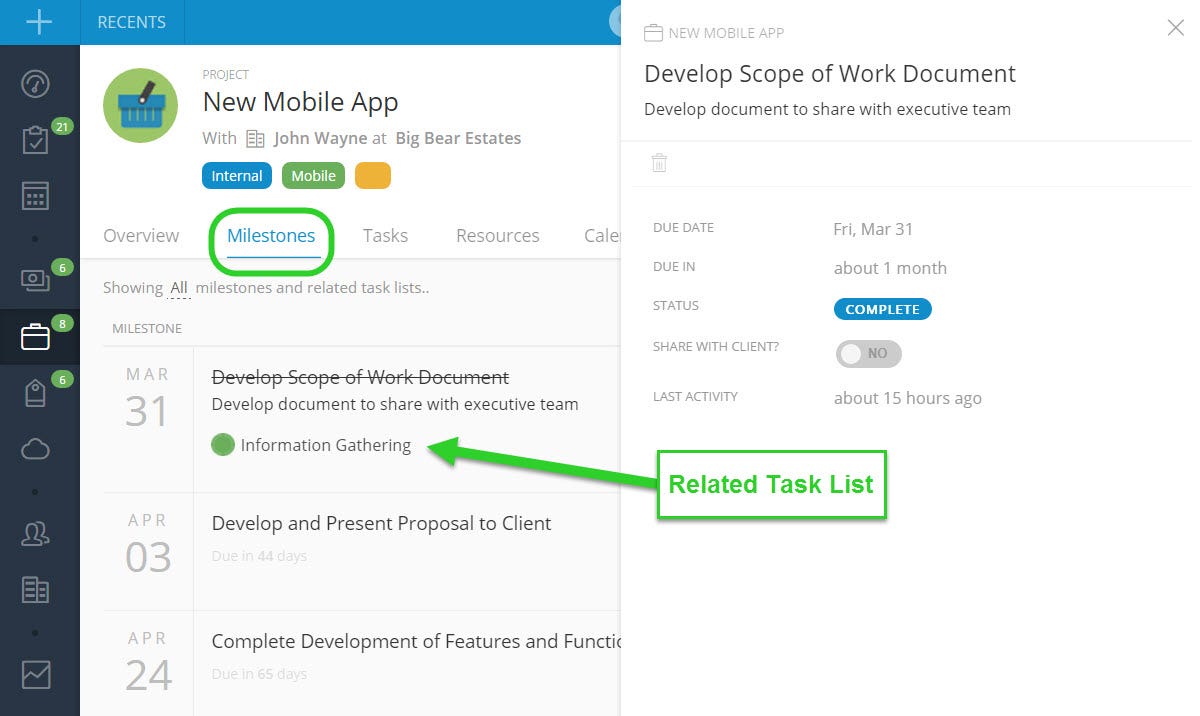Click the about 15 hours ago value
This screenshot has width=1200, height=716.
click(x=908, y=398)
